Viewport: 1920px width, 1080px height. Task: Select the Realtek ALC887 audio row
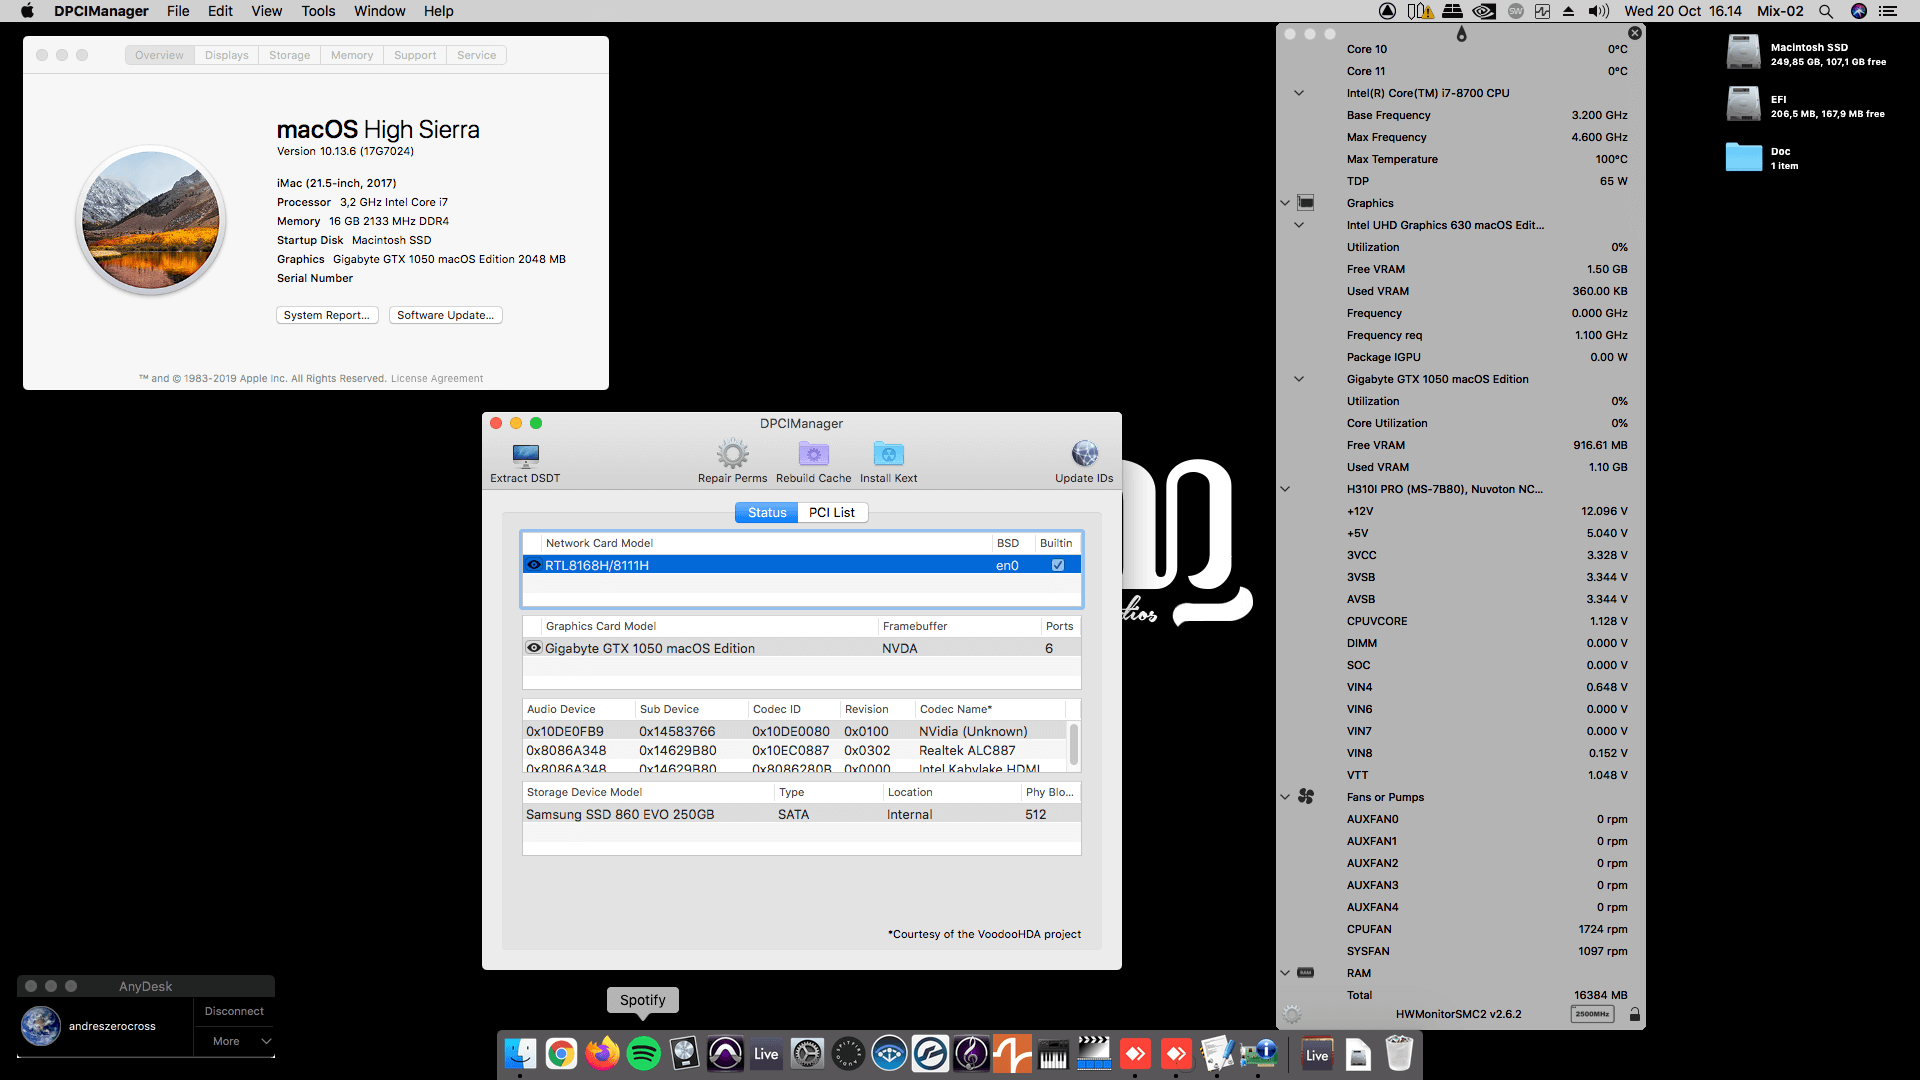click(794, 750)
